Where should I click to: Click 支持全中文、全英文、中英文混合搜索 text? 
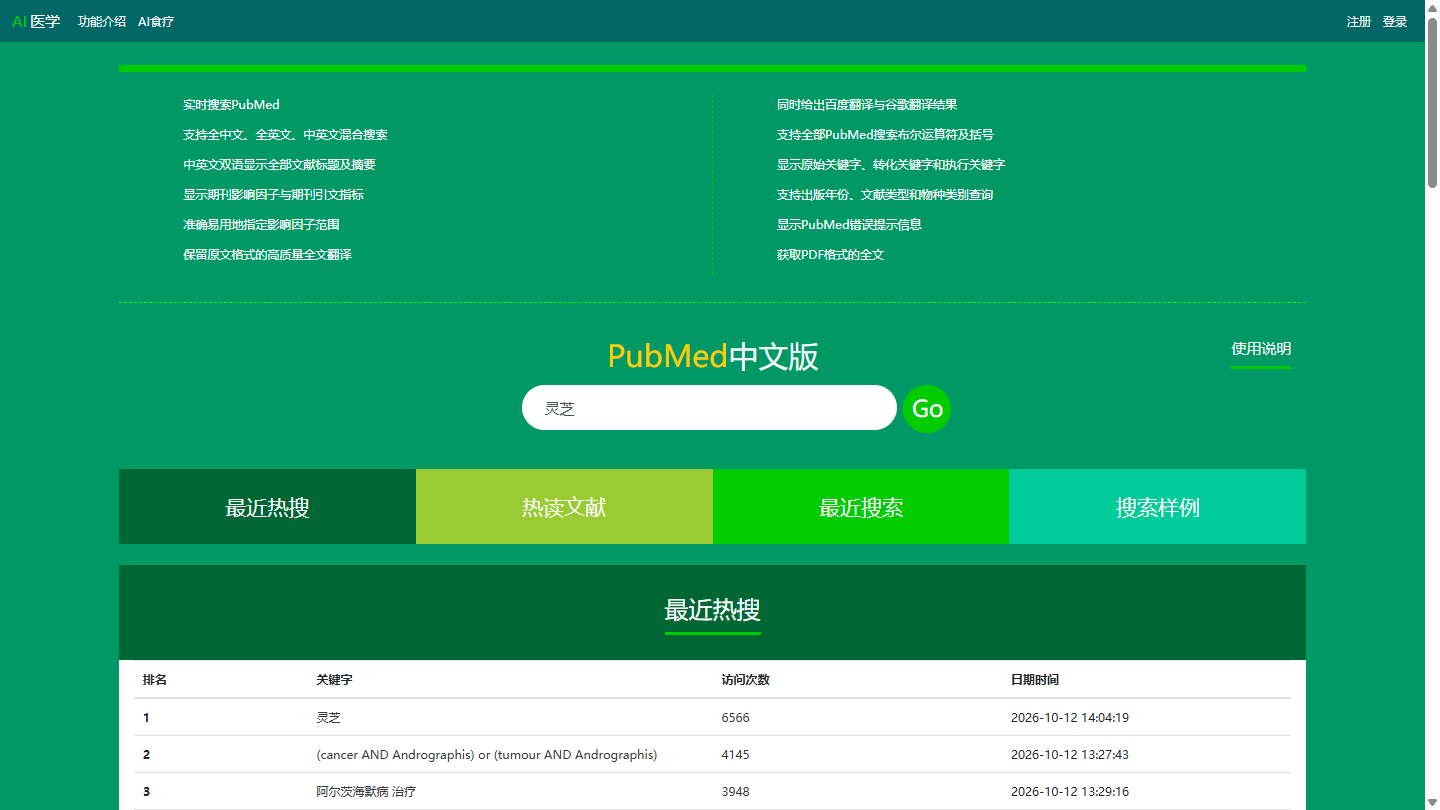point(285,135)
